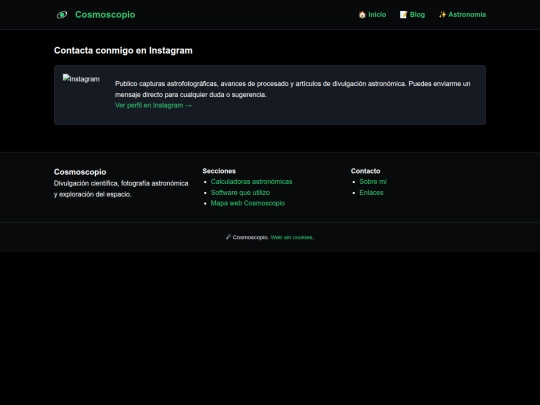Click the Divulgación científica footer description
The image size is (540, 405).
(121, 189)
